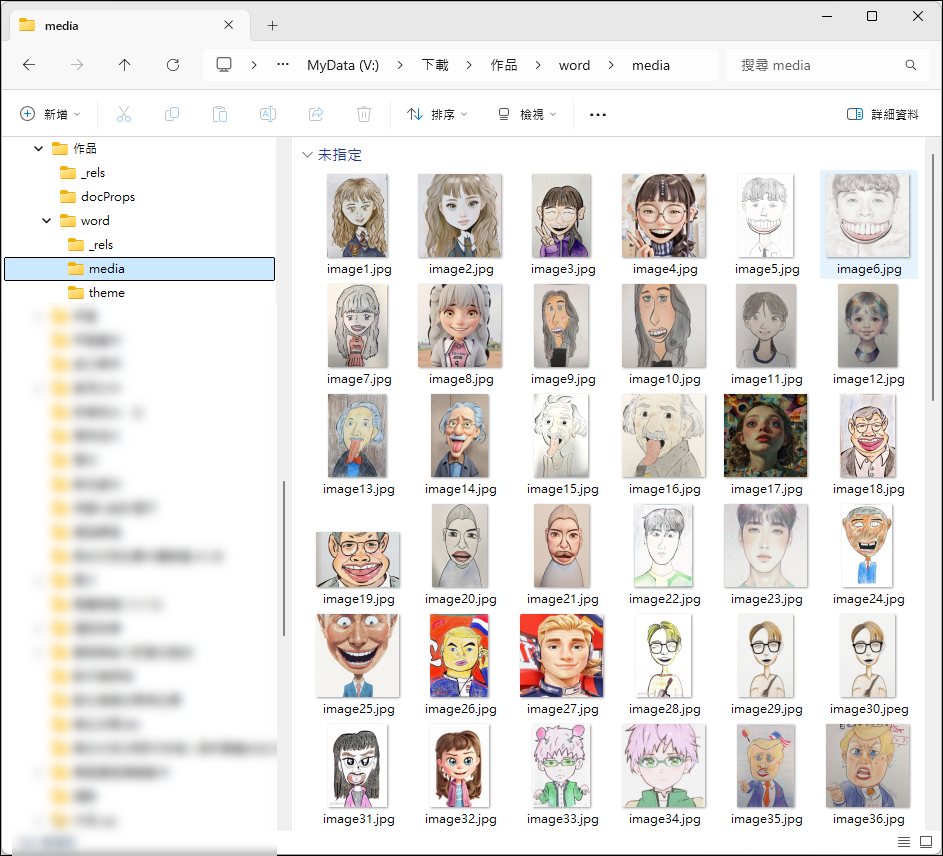Open the 檢視 view dropdown
This screenshot has height=856, width=943.
coord(527,114)
